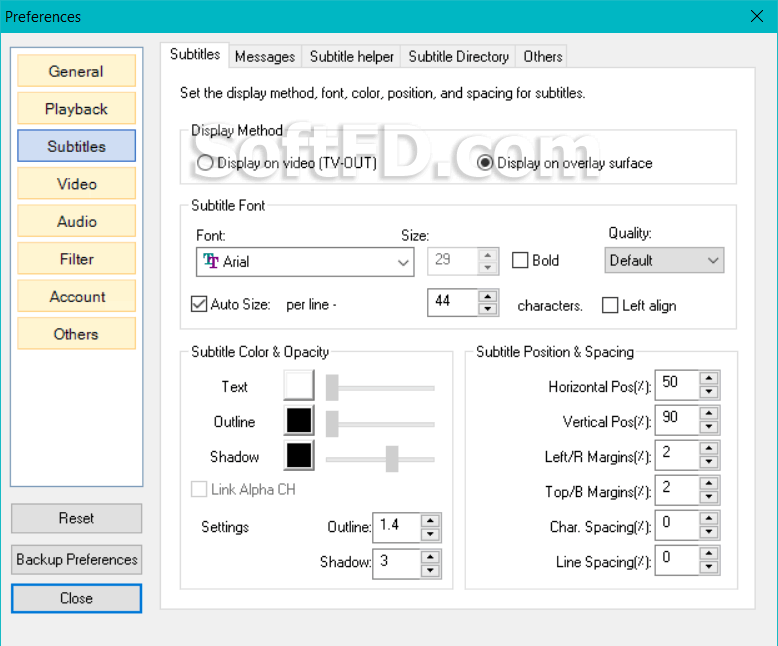
Task: Switch to the Subtitle Directory tab
Action: pos(458,57)
